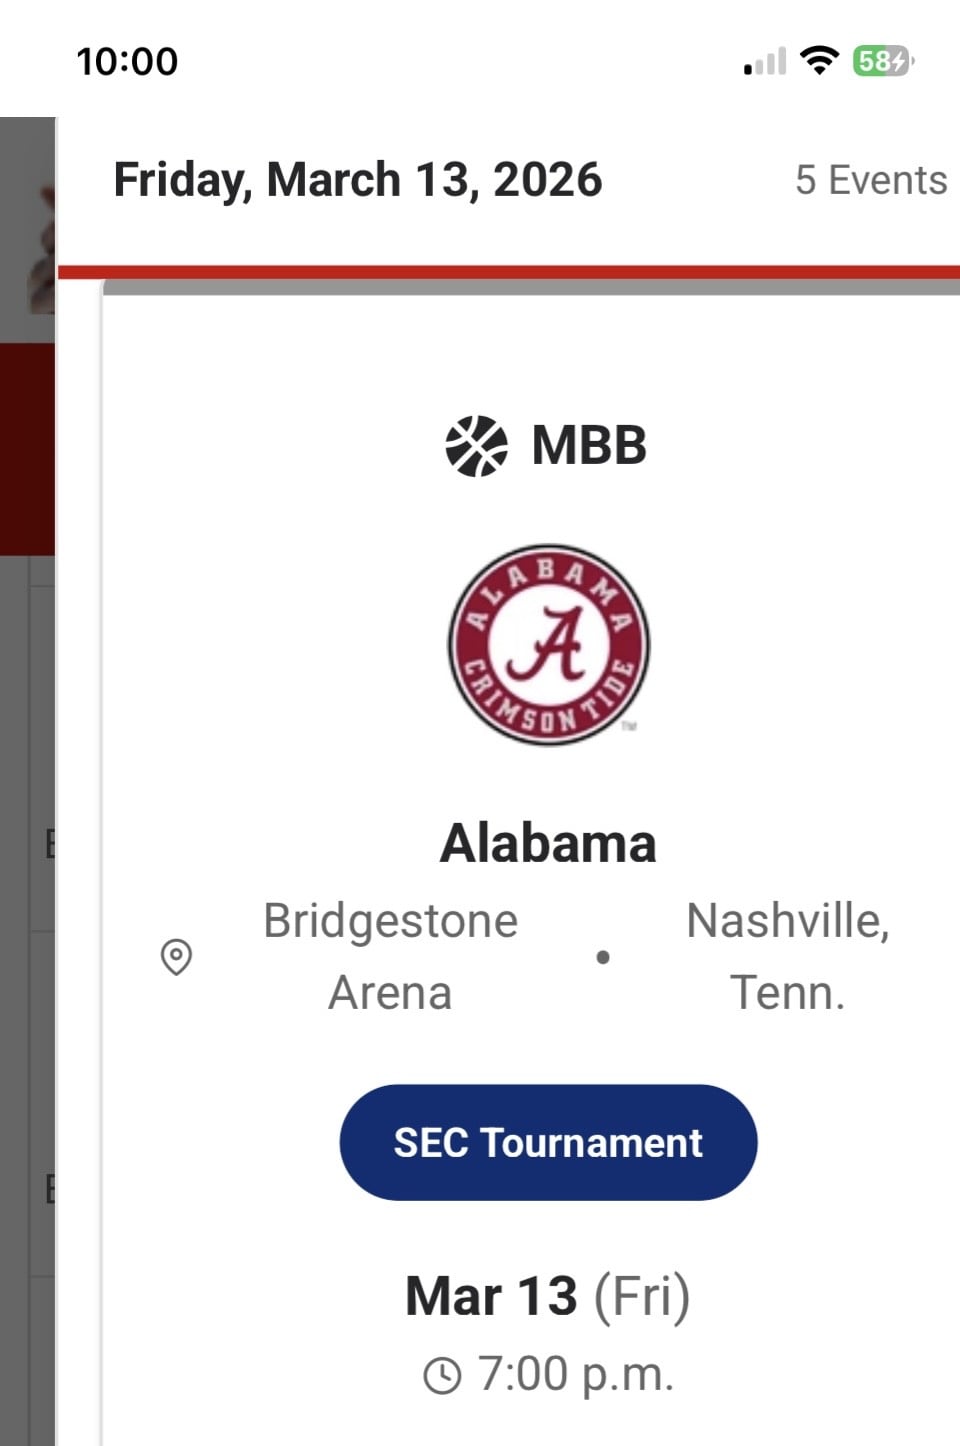Click the Alabama team name
This screenshot has width=960, height=1446.
pos(548,843)
